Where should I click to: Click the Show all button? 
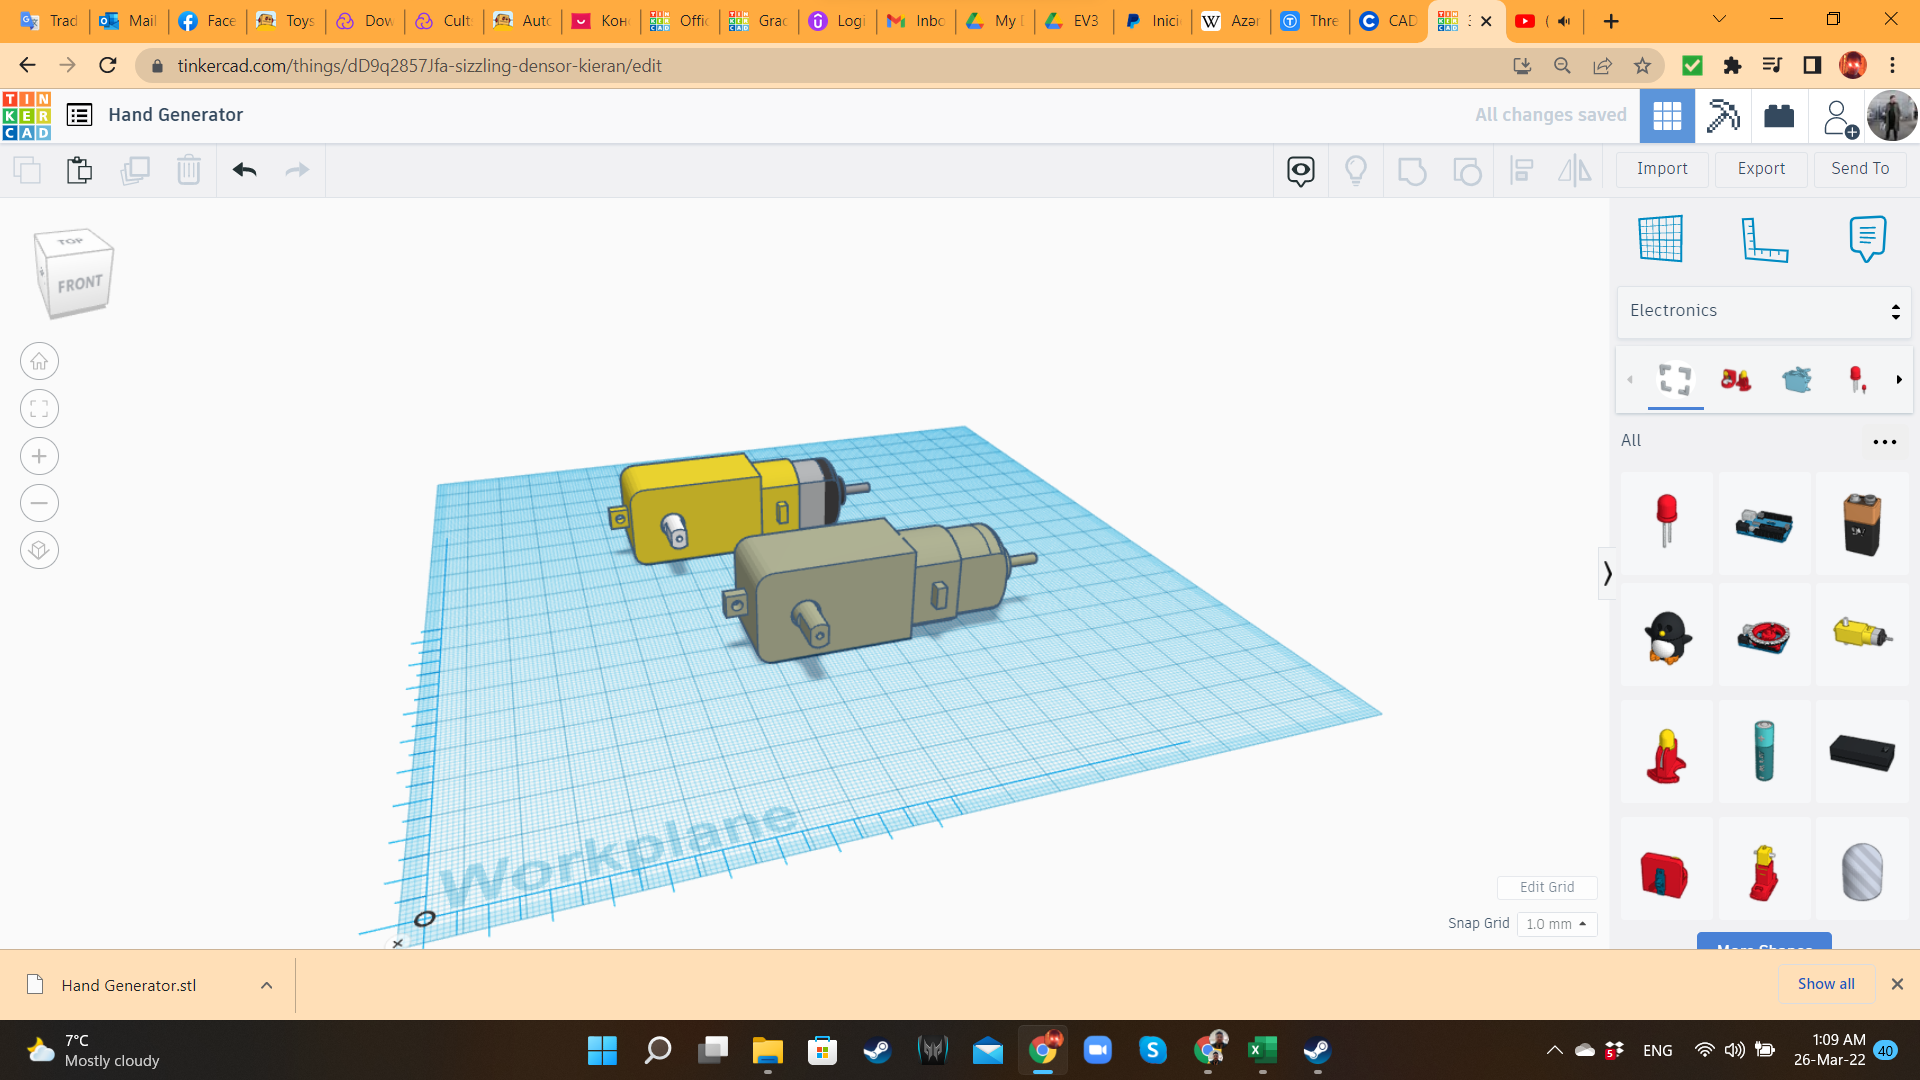(1825, 983)
